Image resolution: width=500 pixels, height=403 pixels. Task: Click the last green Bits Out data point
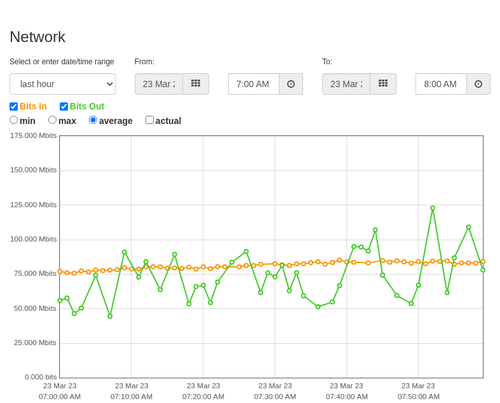click(483, 270)
